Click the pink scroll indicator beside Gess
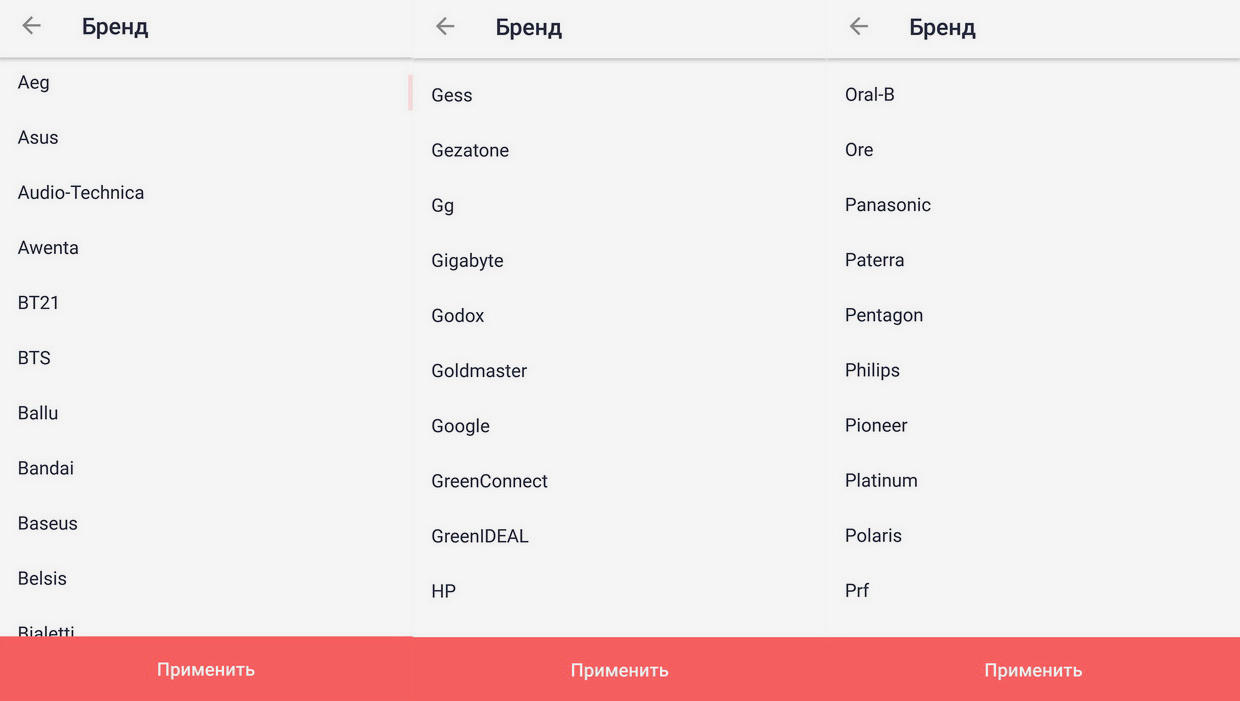Image resolution: width=1240 pixels, height=701 pixels. [410, 93]
